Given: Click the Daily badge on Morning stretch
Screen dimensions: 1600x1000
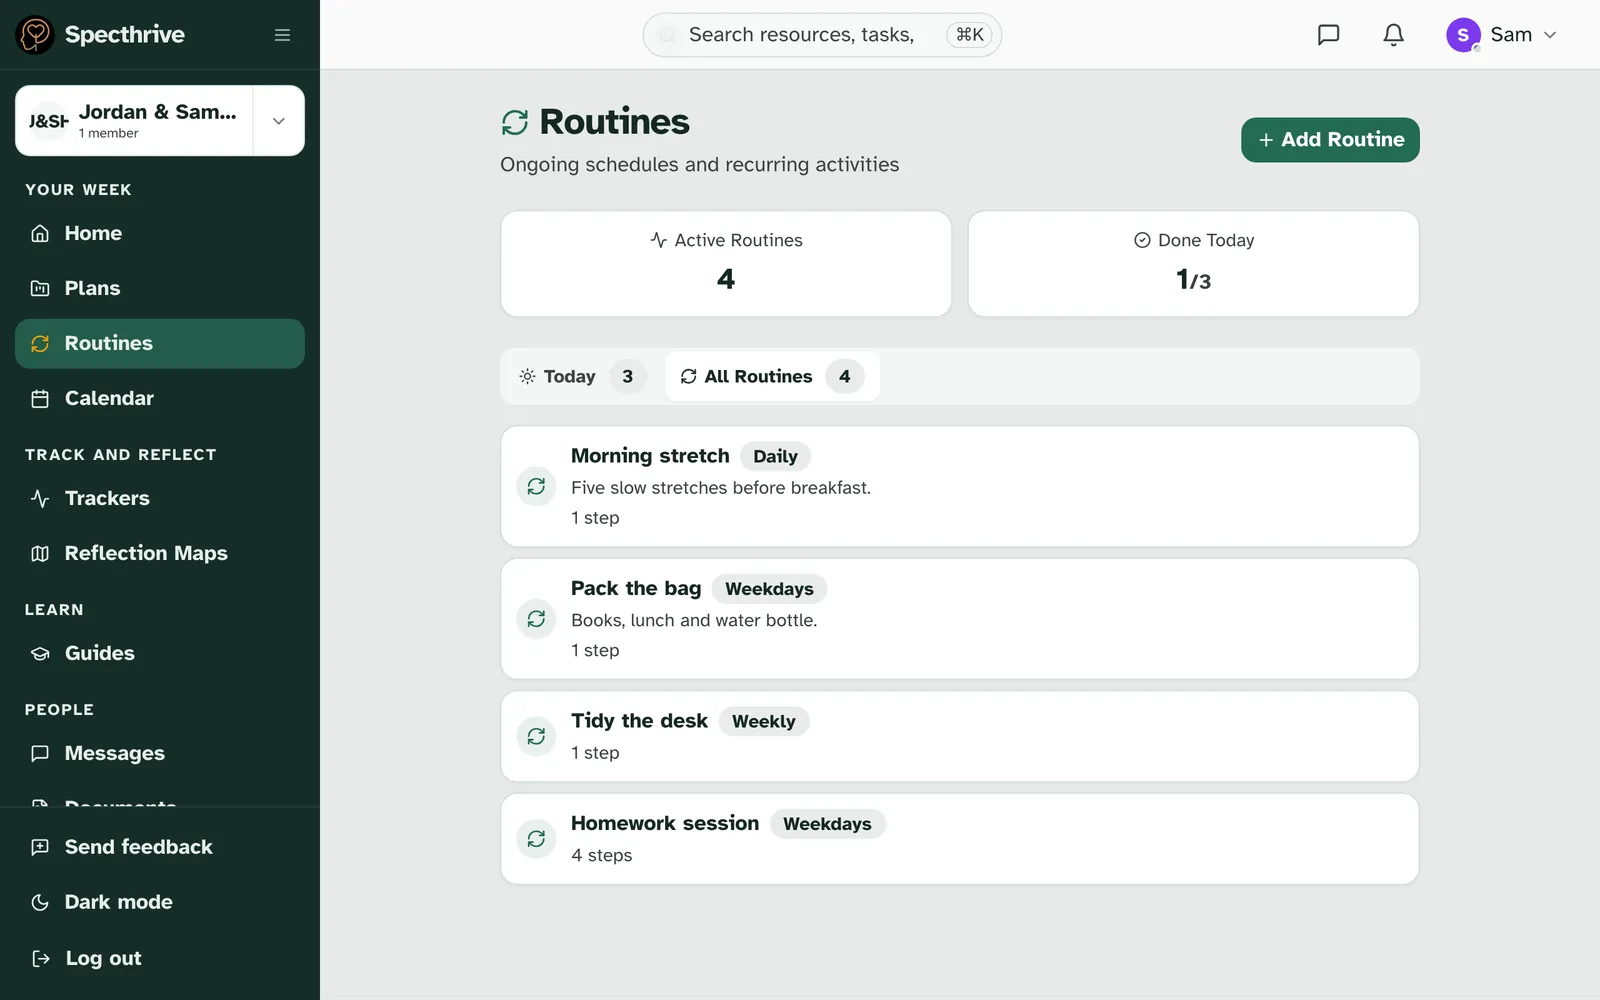Looking at the screenshot, I should (x=775, y=456).
